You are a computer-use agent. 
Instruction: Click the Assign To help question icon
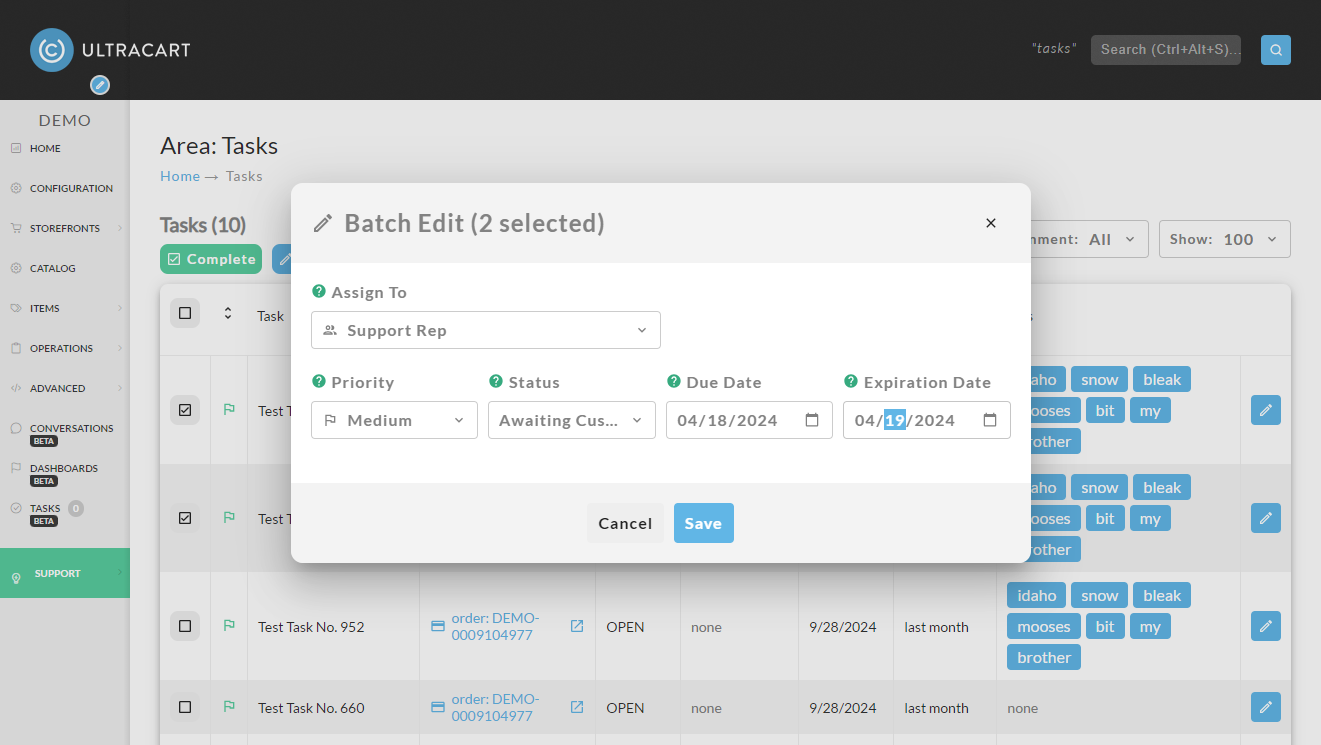tap(319, 292)
